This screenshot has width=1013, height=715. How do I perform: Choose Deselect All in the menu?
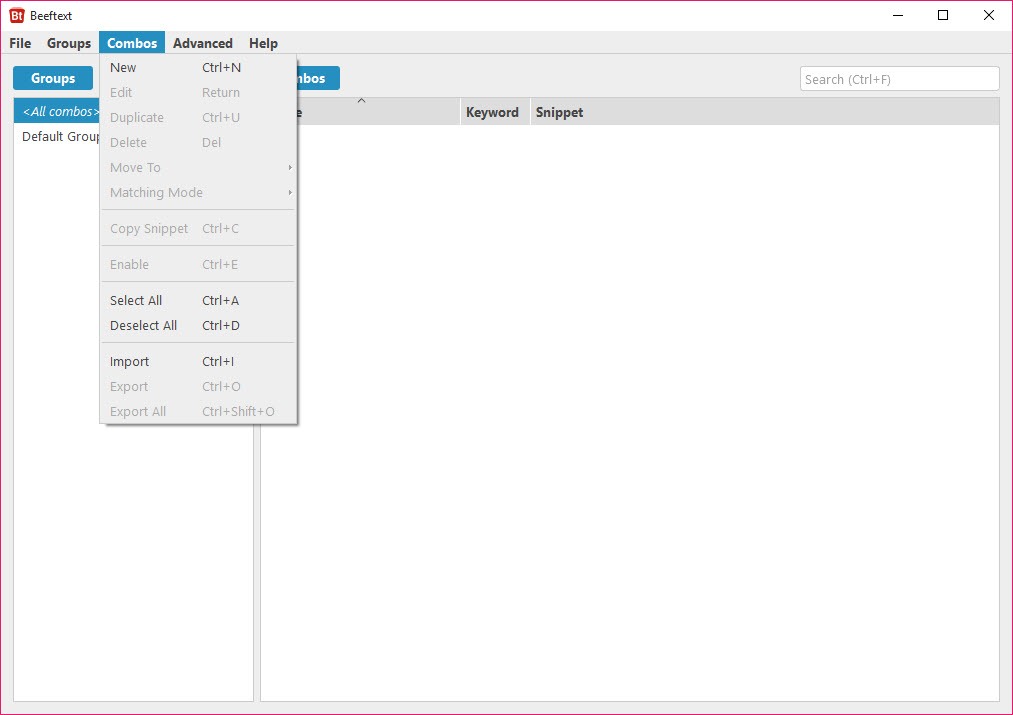coord(198,326)
